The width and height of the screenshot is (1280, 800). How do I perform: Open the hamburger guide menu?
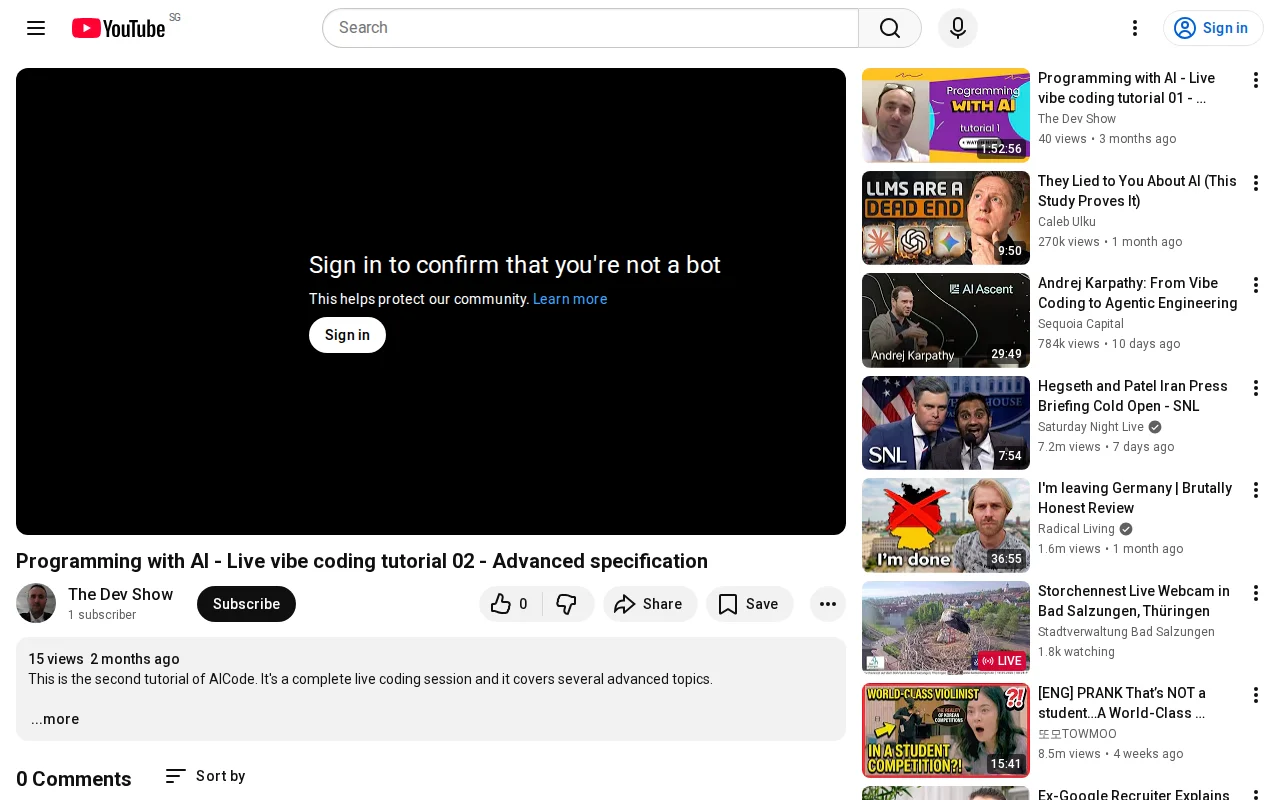pyautogui.click(x=36, y=28)
